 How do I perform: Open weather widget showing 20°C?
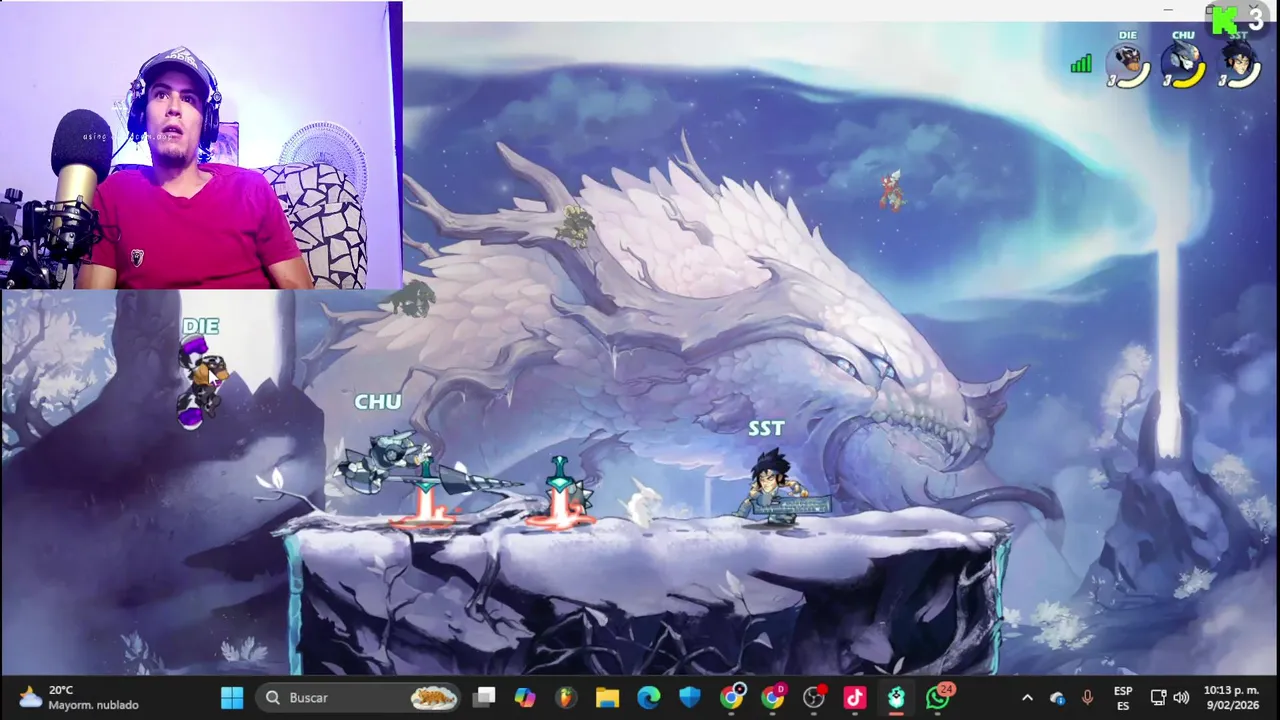pyautogui.click(x=80, y=697)
